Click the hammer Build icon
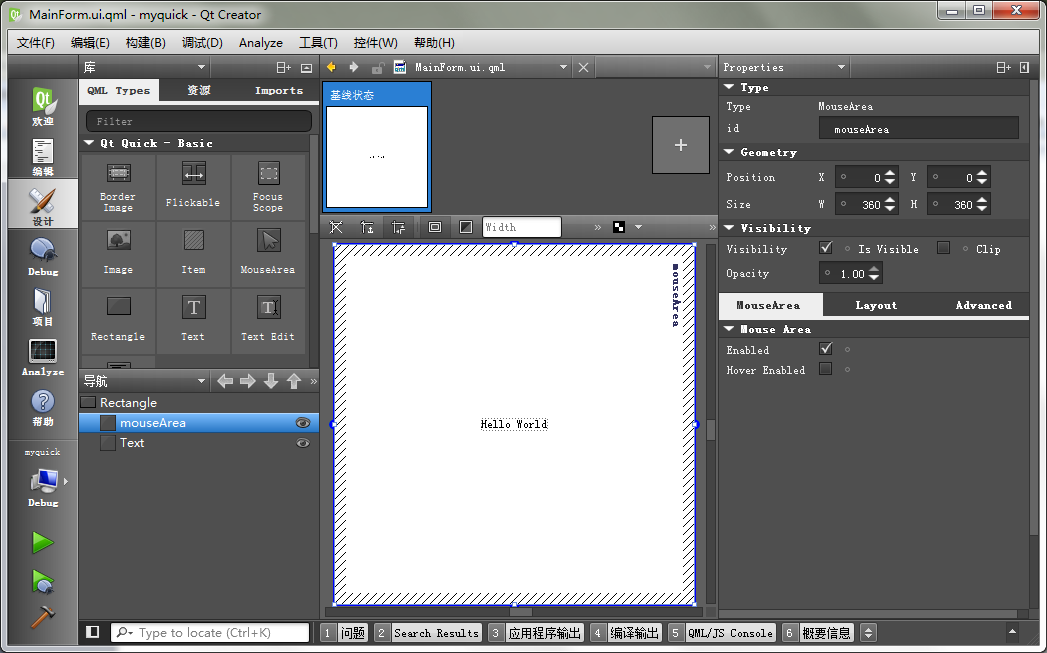1047x653 pixels. coord(42,616)
